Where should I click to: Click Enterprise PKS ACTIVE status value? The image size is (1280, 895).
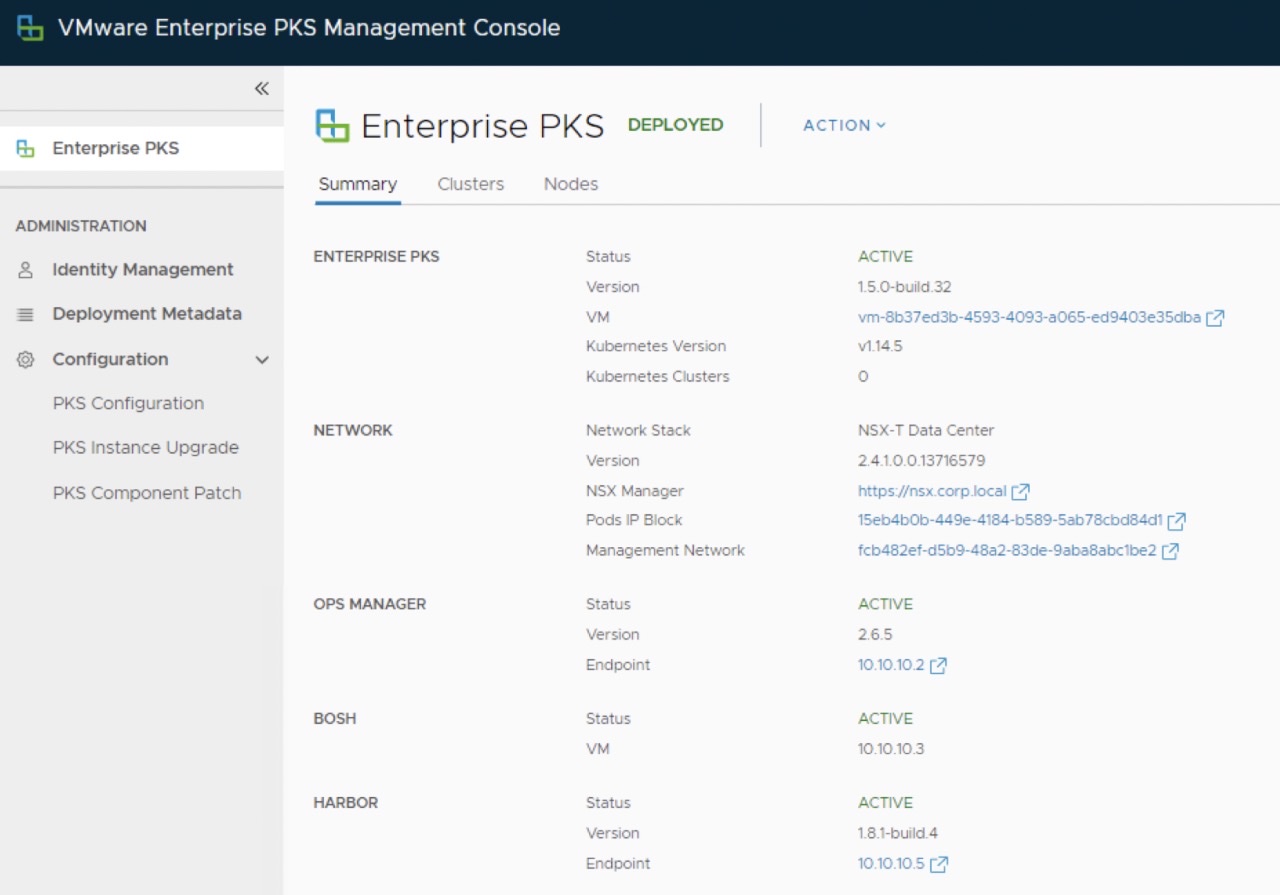point(885,256)
